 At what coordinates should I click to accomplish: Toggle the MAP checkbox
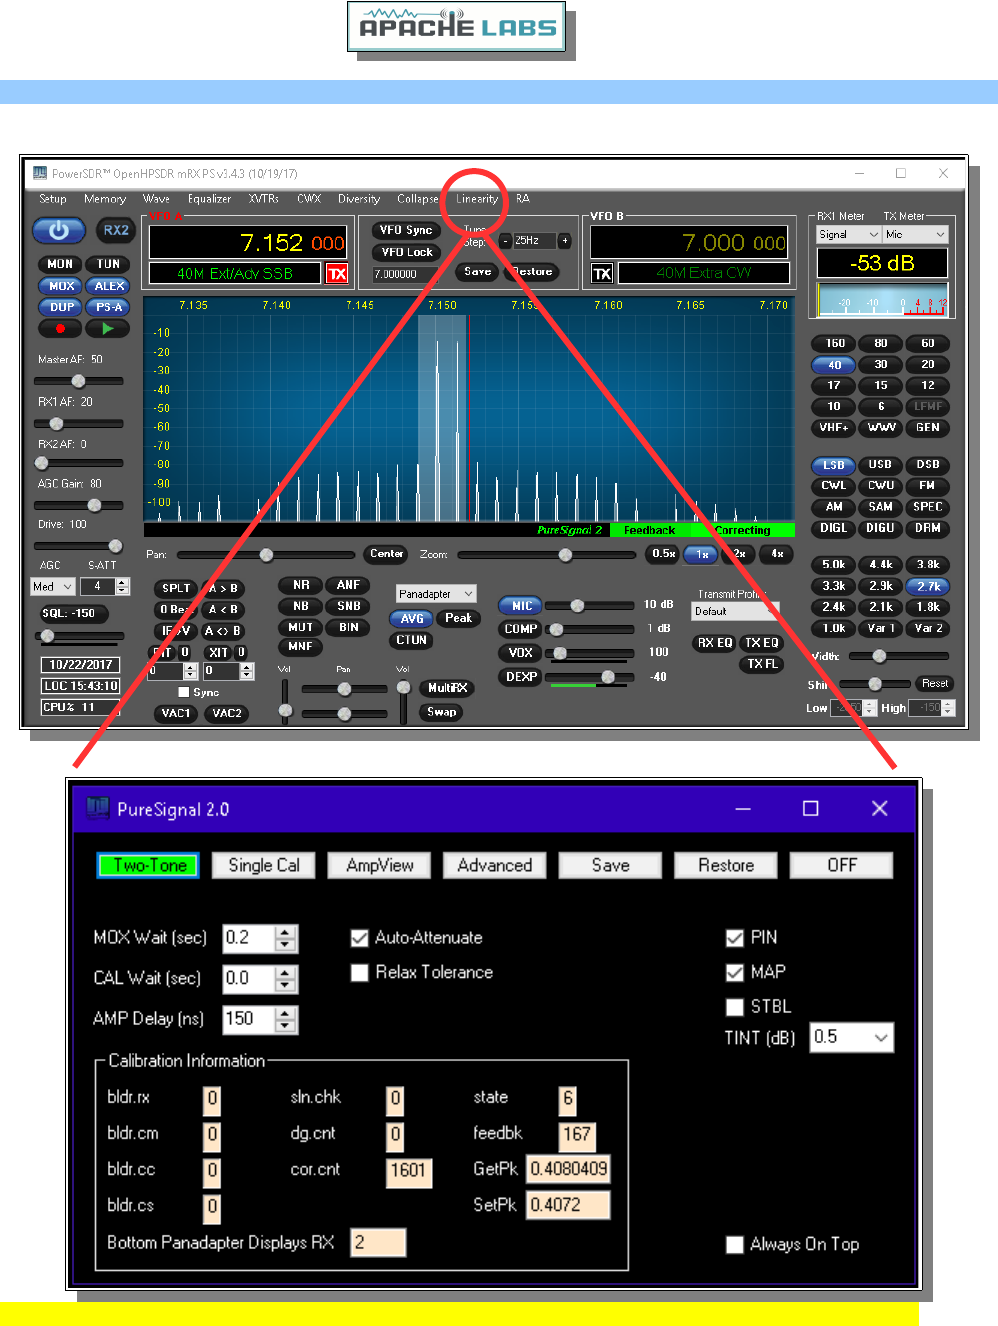pos(734,972)
